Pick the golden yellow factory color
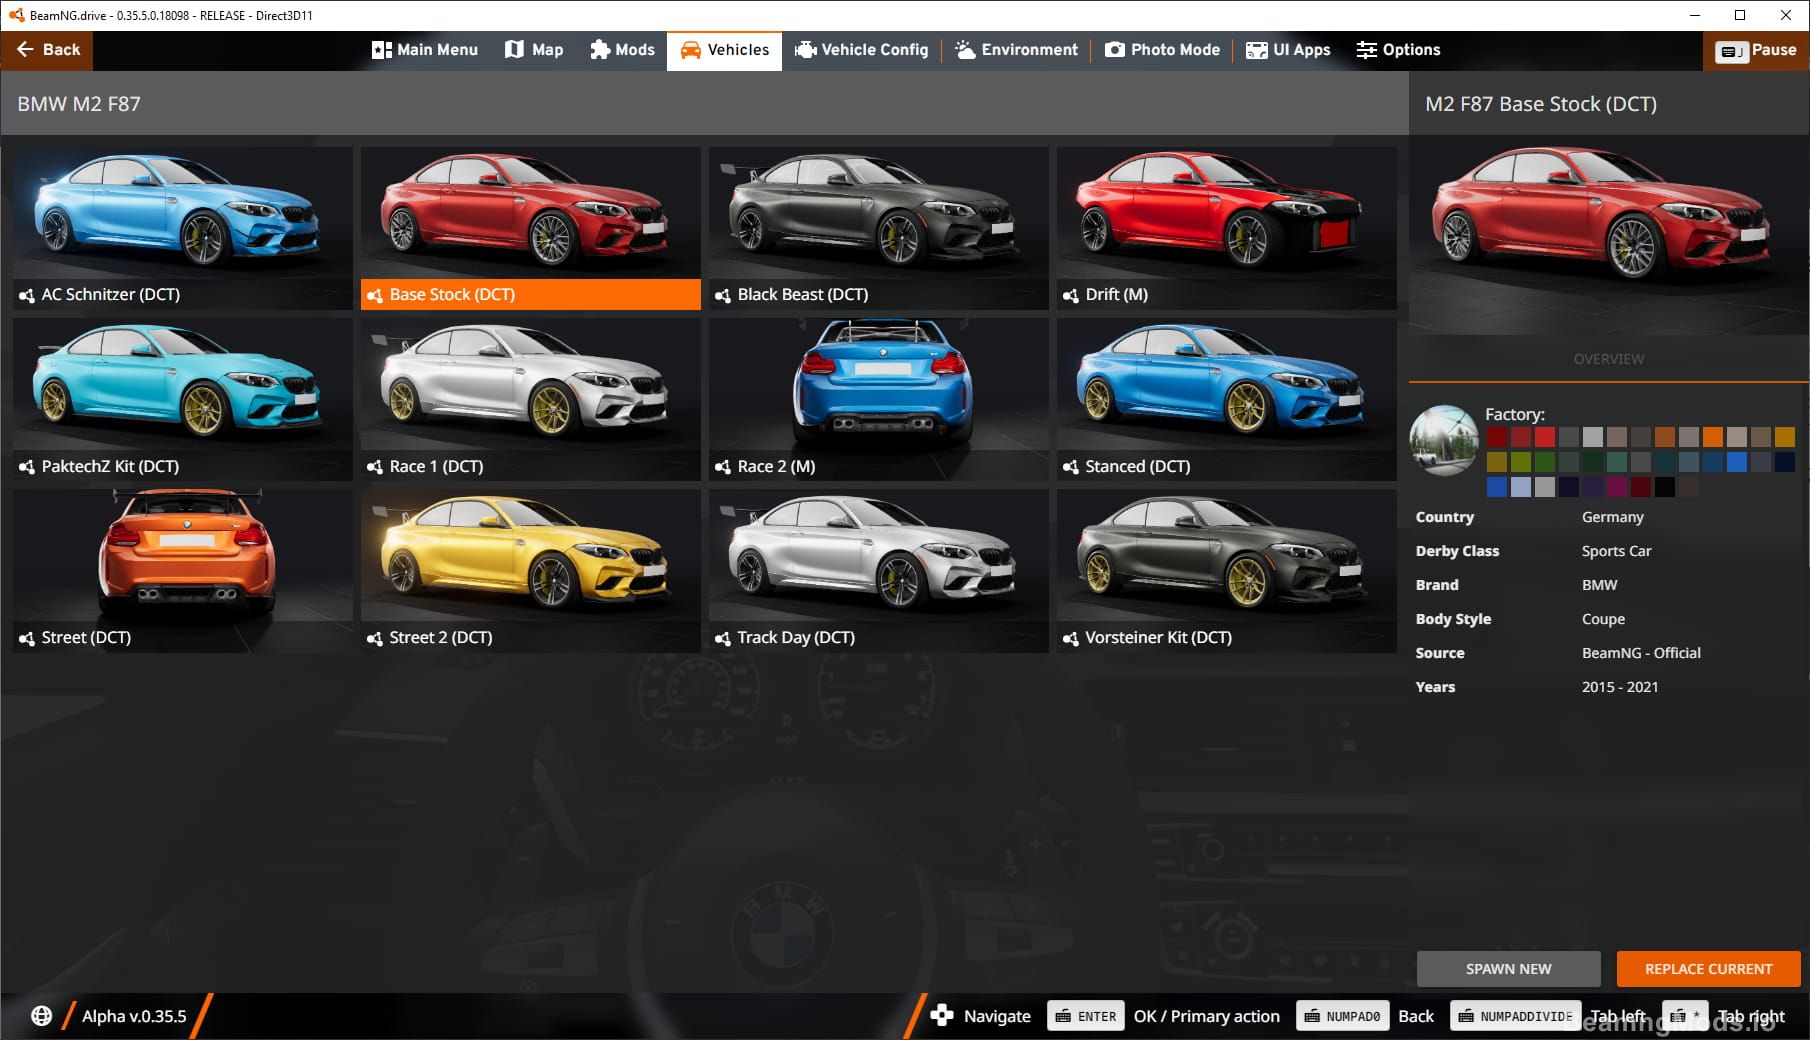Viewport: 1810px width, 1040px height. click(1785, 437)
